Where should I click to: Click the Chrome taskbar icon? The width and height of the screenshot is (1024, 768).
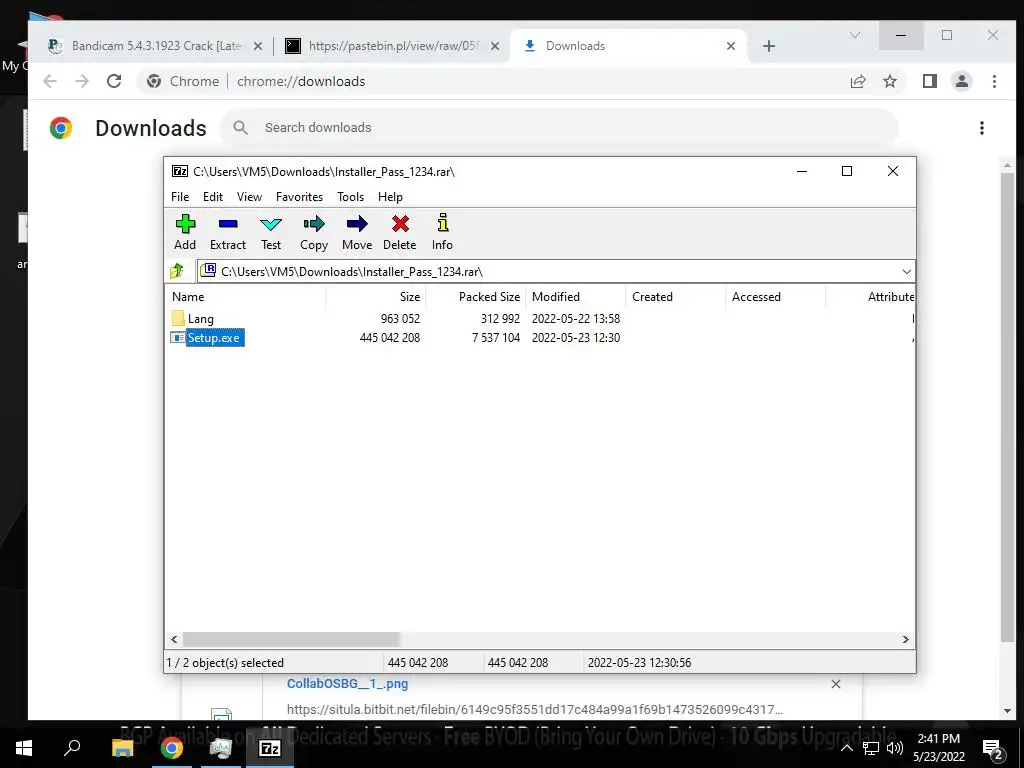coord(172,748)
